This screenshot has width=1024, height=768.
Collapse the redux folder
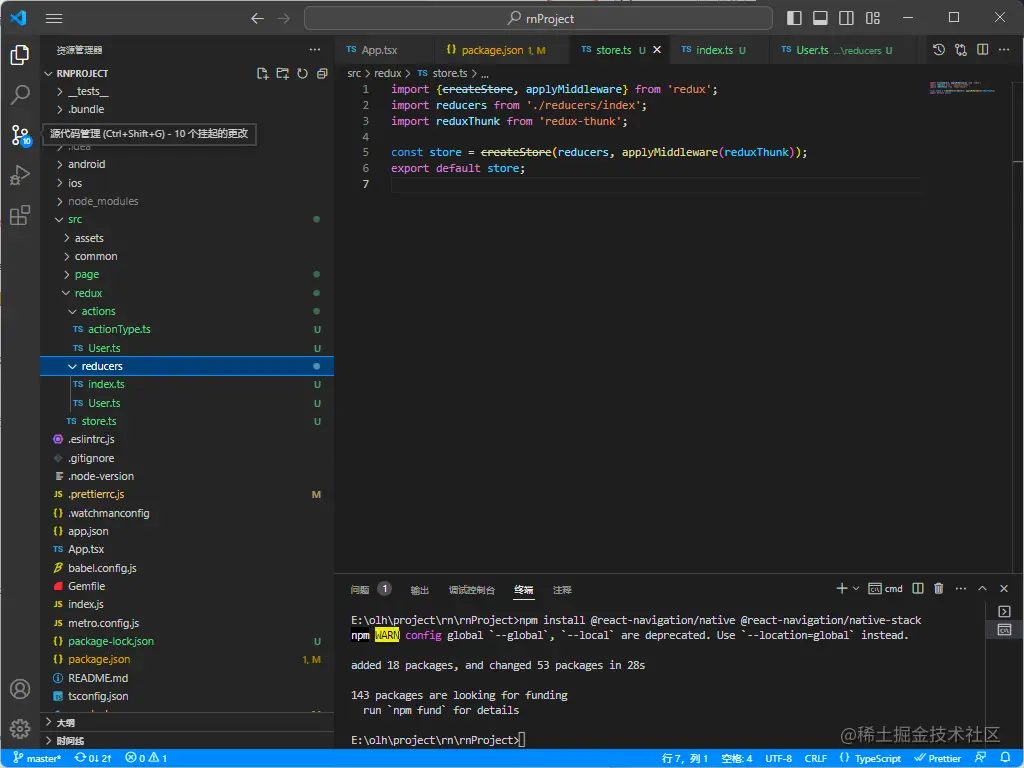(66, 293)
